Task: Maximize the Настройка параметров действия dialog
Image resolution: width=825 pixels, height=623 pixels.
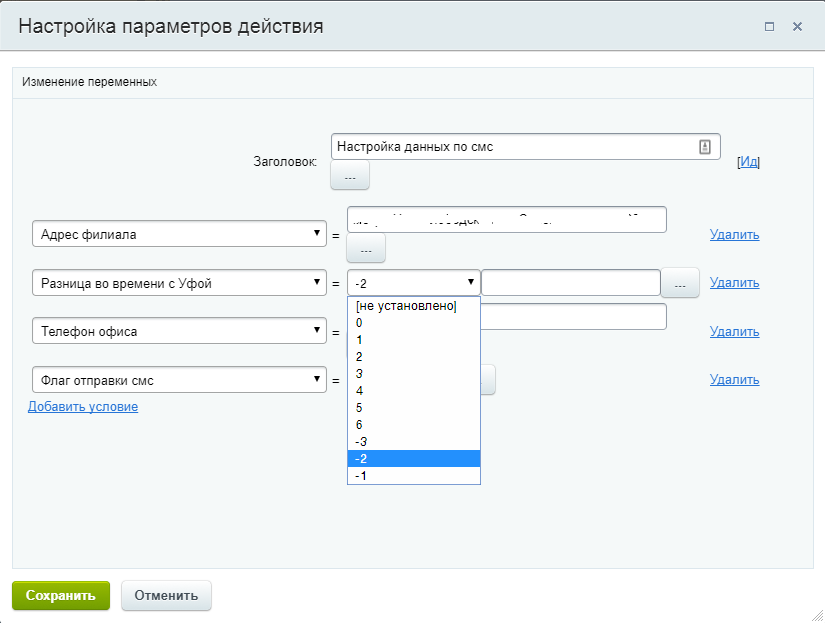Action: pos(769,26)
